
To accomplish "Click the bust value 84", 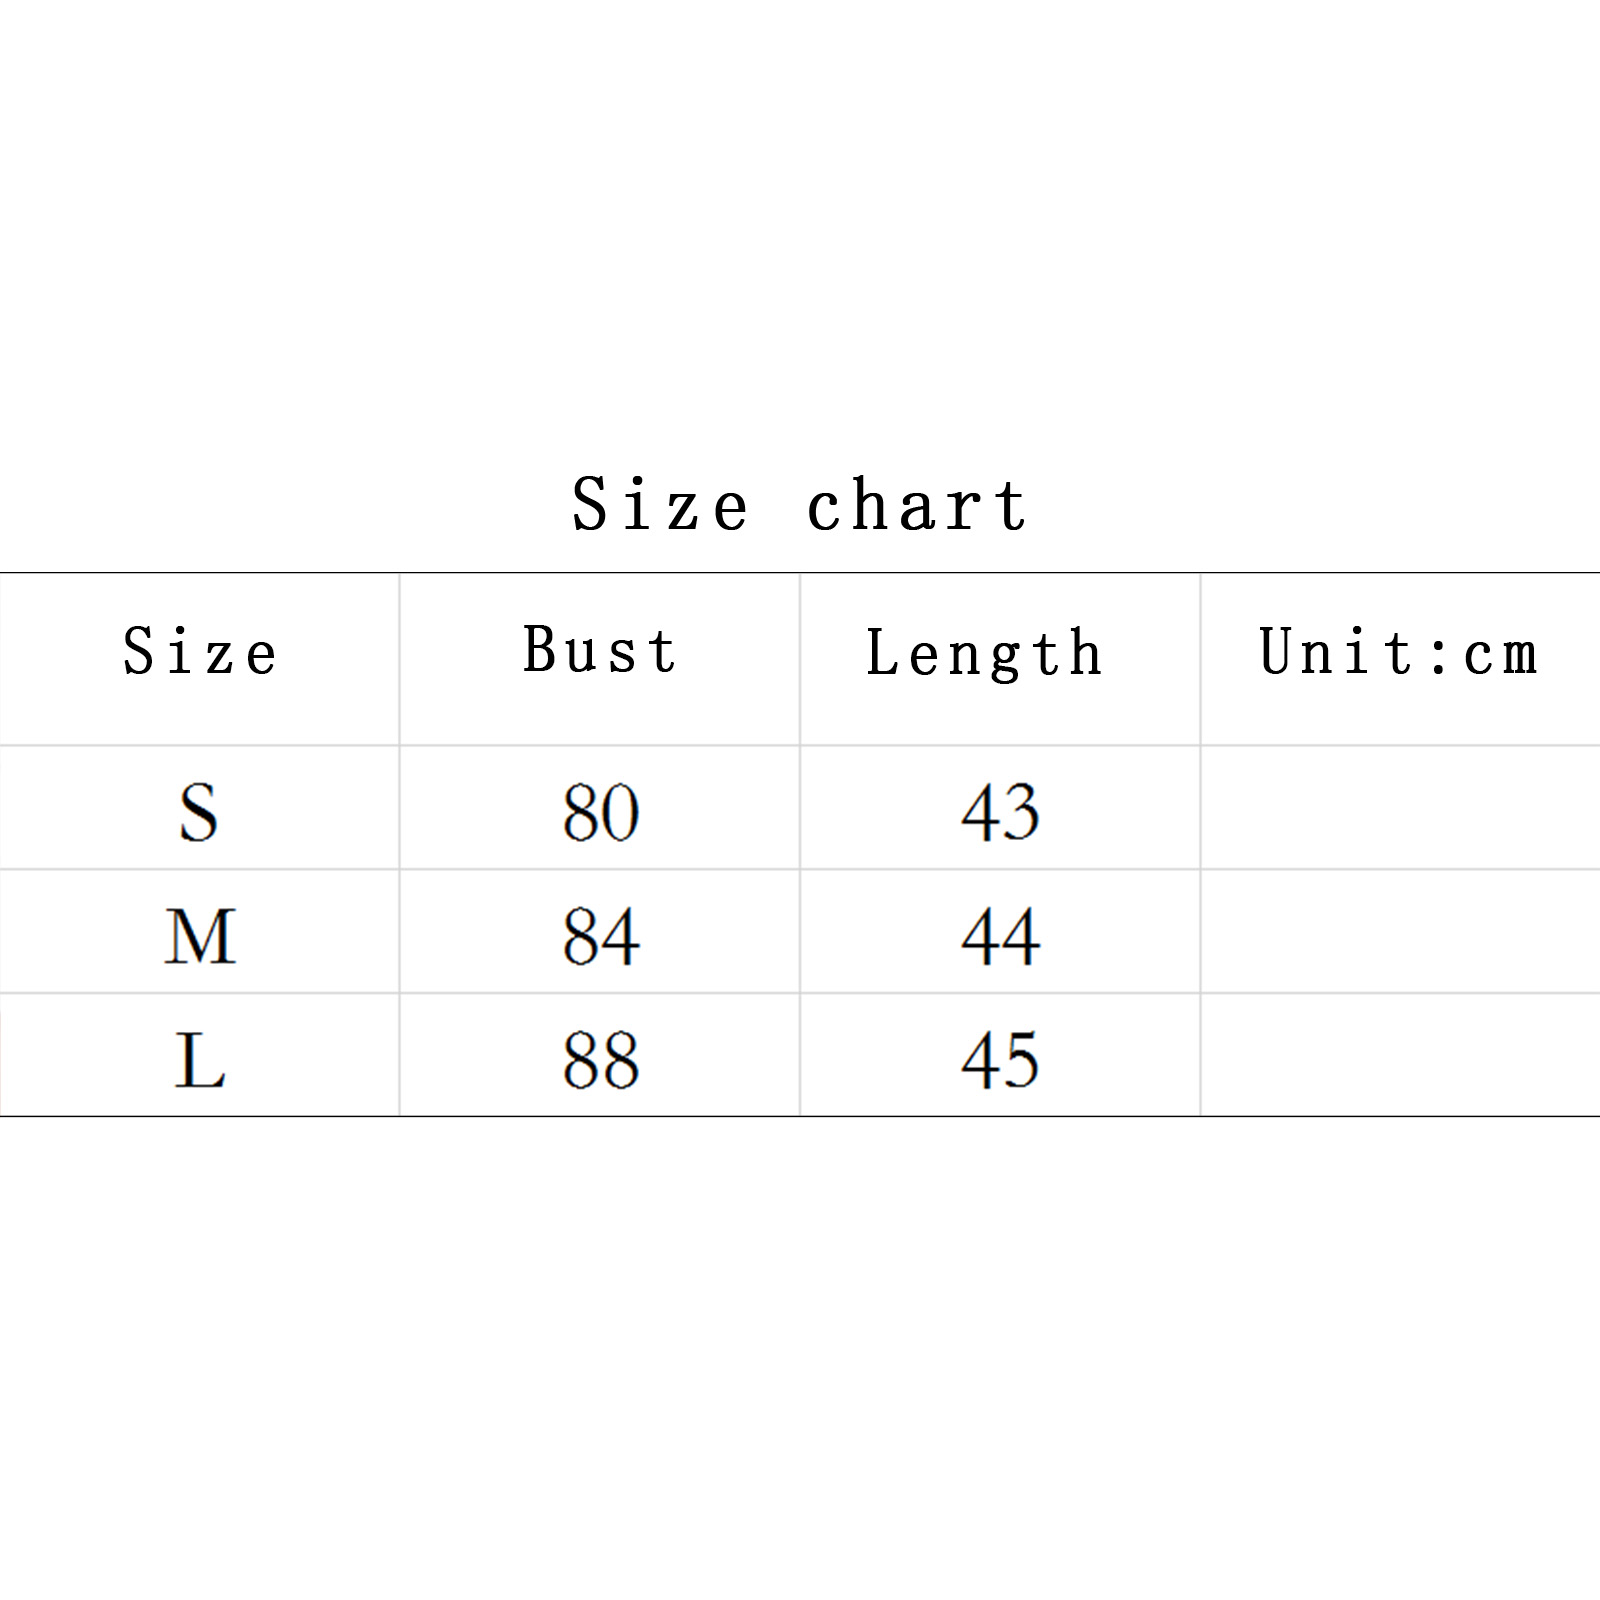I will click(600, 936).
